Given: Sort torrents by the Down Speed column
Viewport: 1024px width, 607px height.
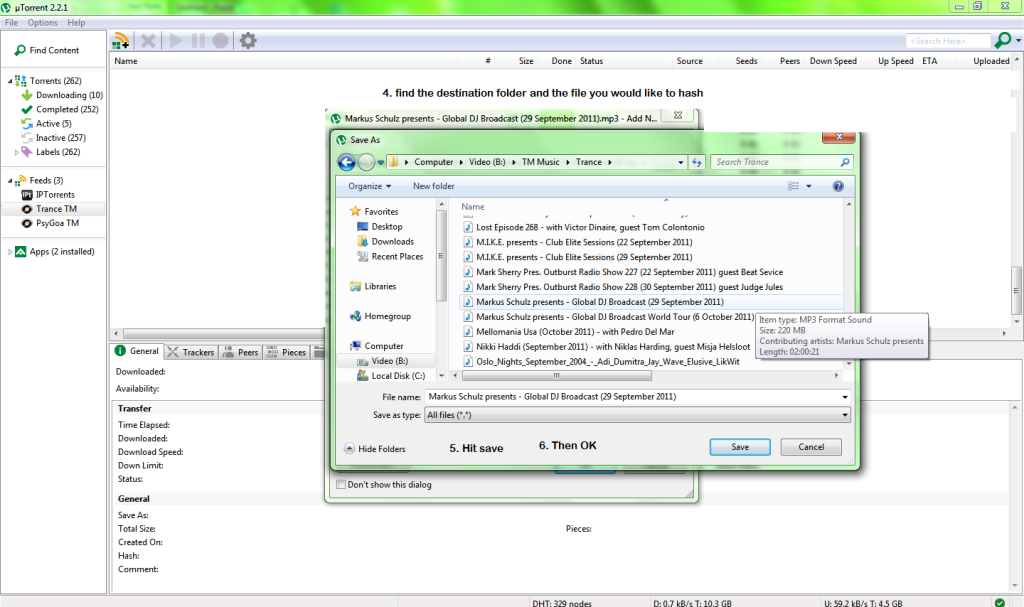Looking at the screenshot, I should coord(833,61).
